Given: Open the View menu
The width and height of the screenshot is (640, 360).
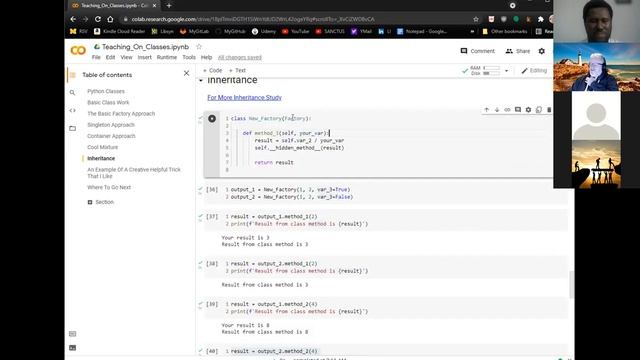Looking at the screenshot, I should tap(126, 58).
